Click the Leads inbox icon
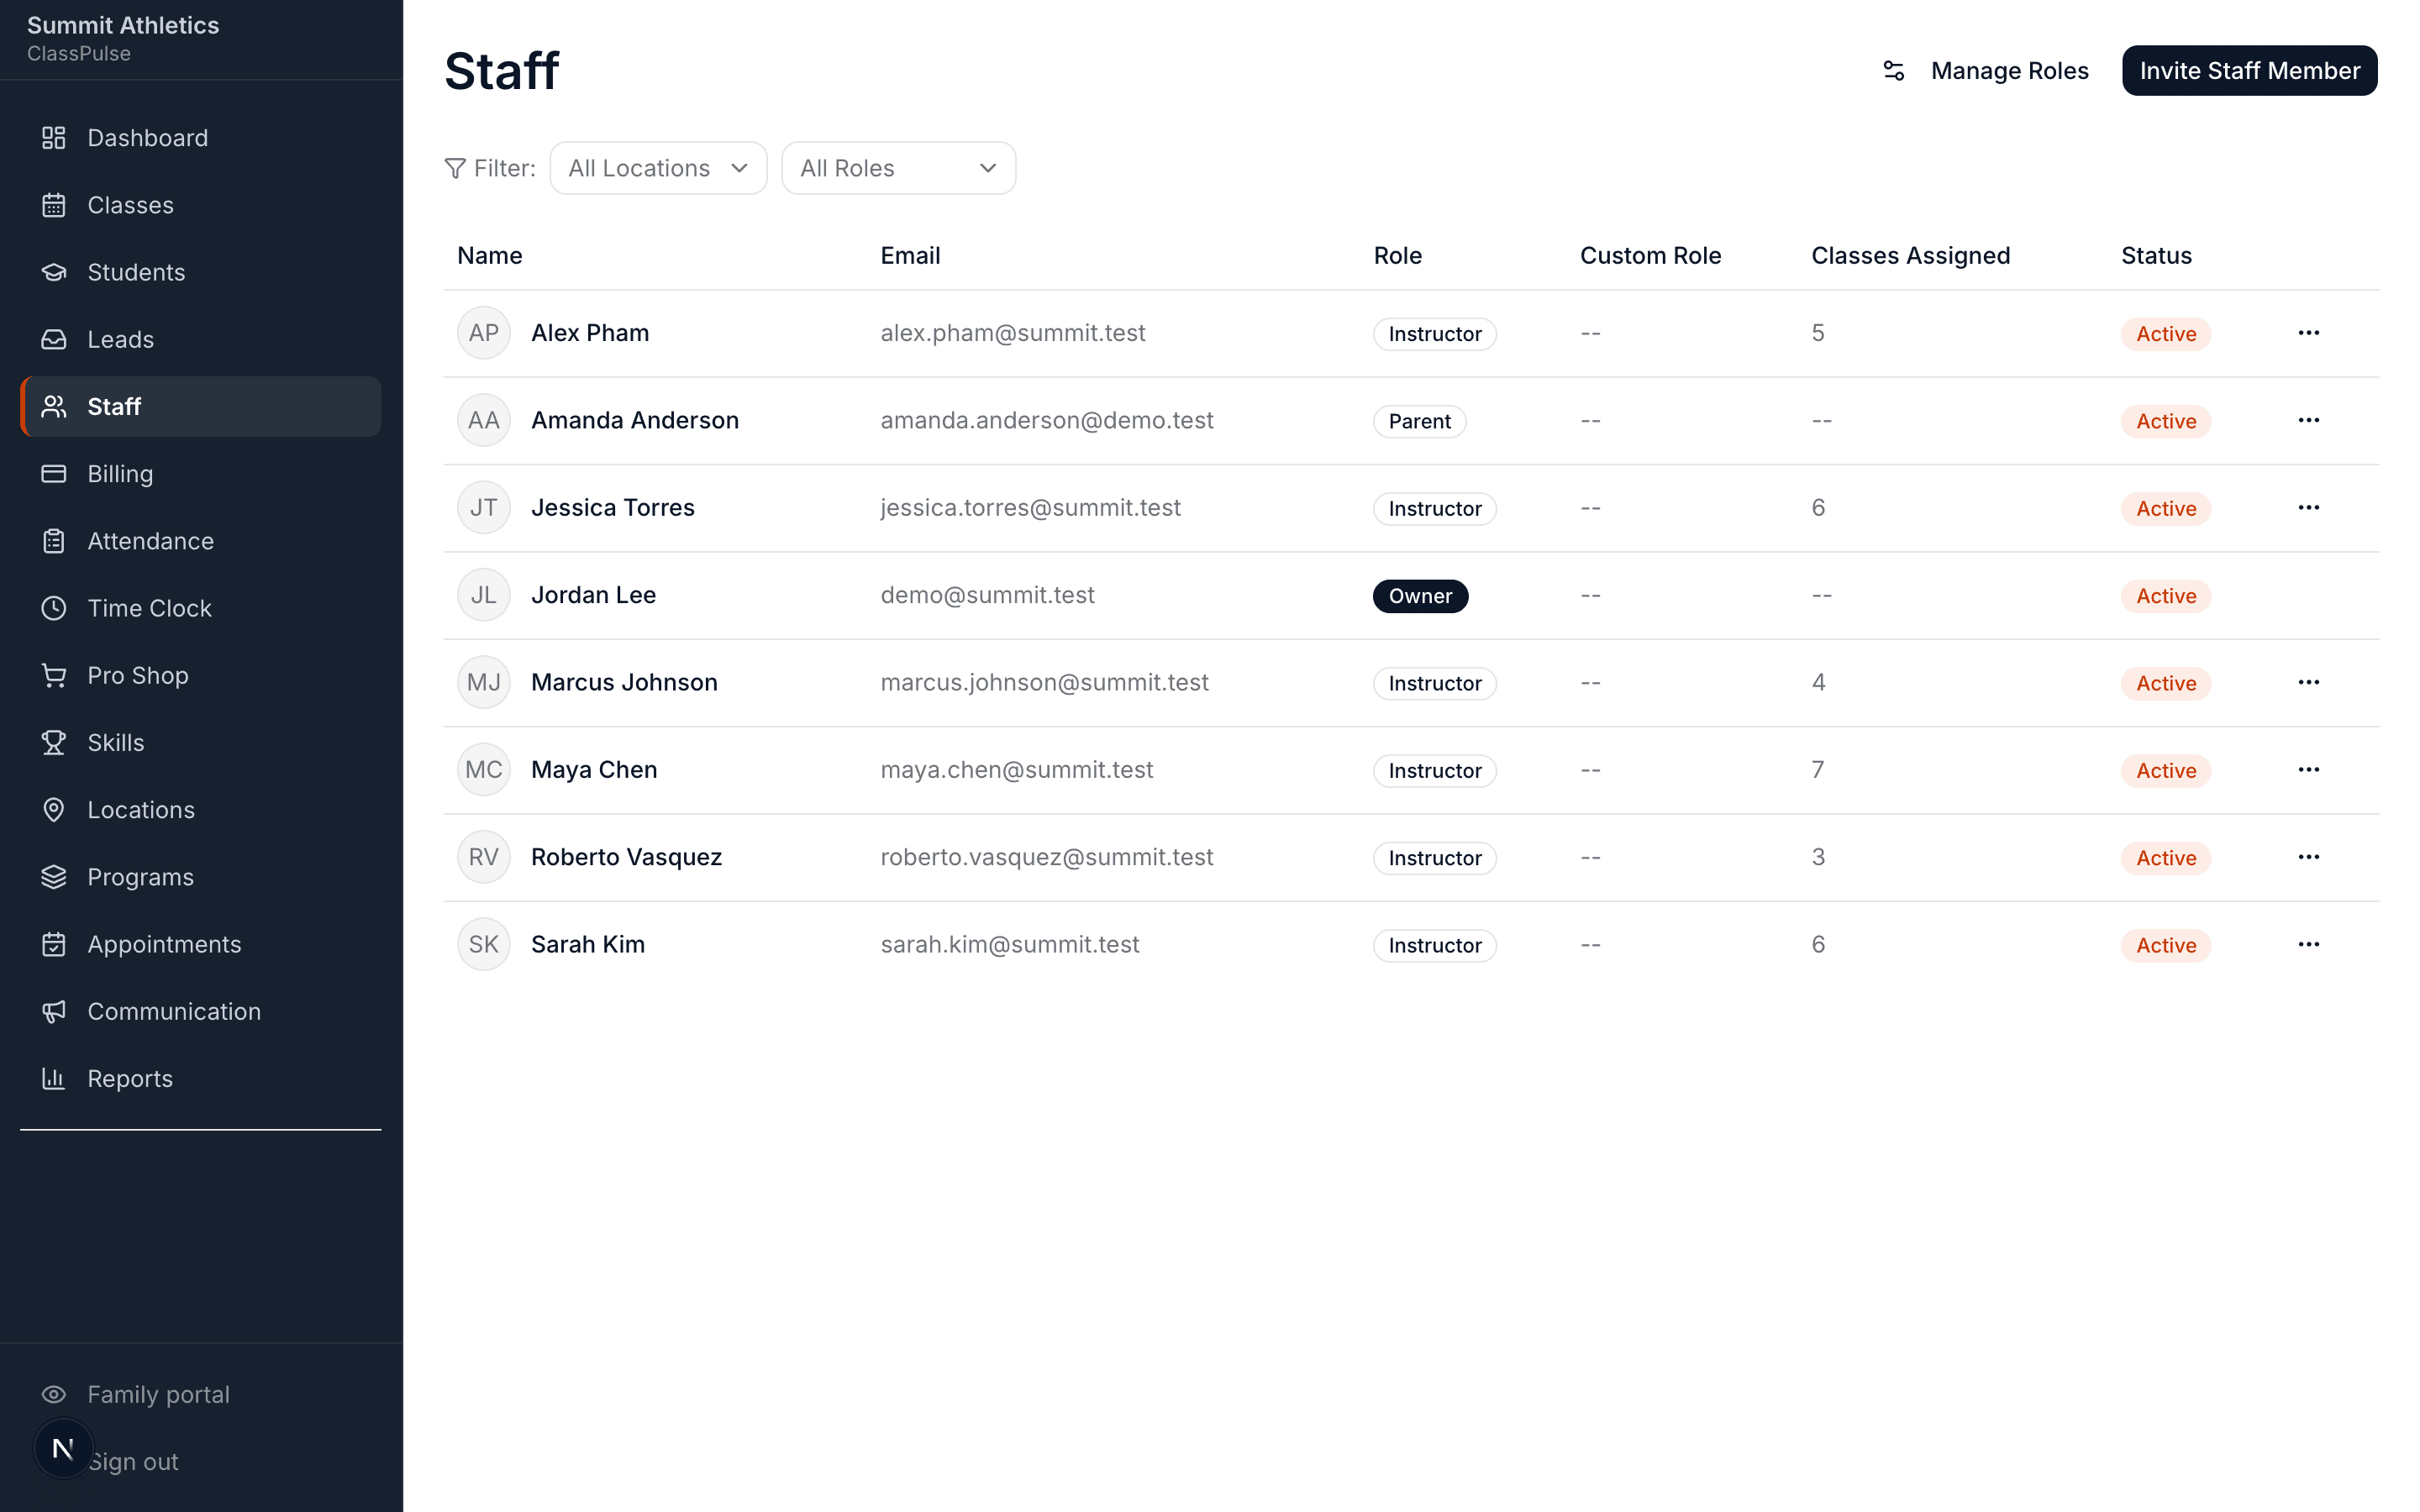This screenshot has width=2420, height=1512. 54,339
